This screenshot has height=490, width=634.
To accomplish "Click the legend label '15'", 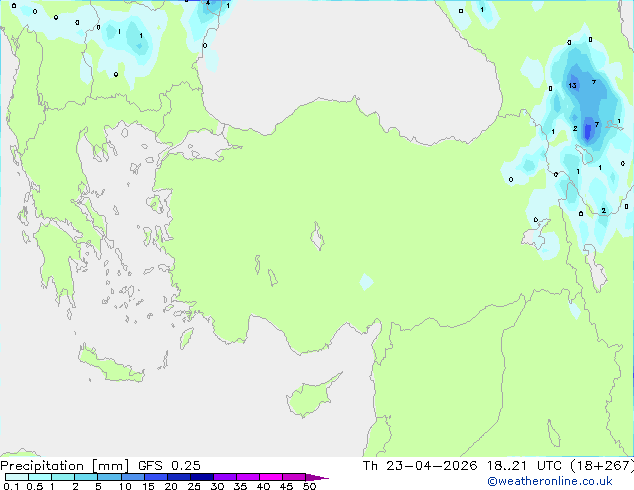I will pyautogui.click(x=148, y=486).
